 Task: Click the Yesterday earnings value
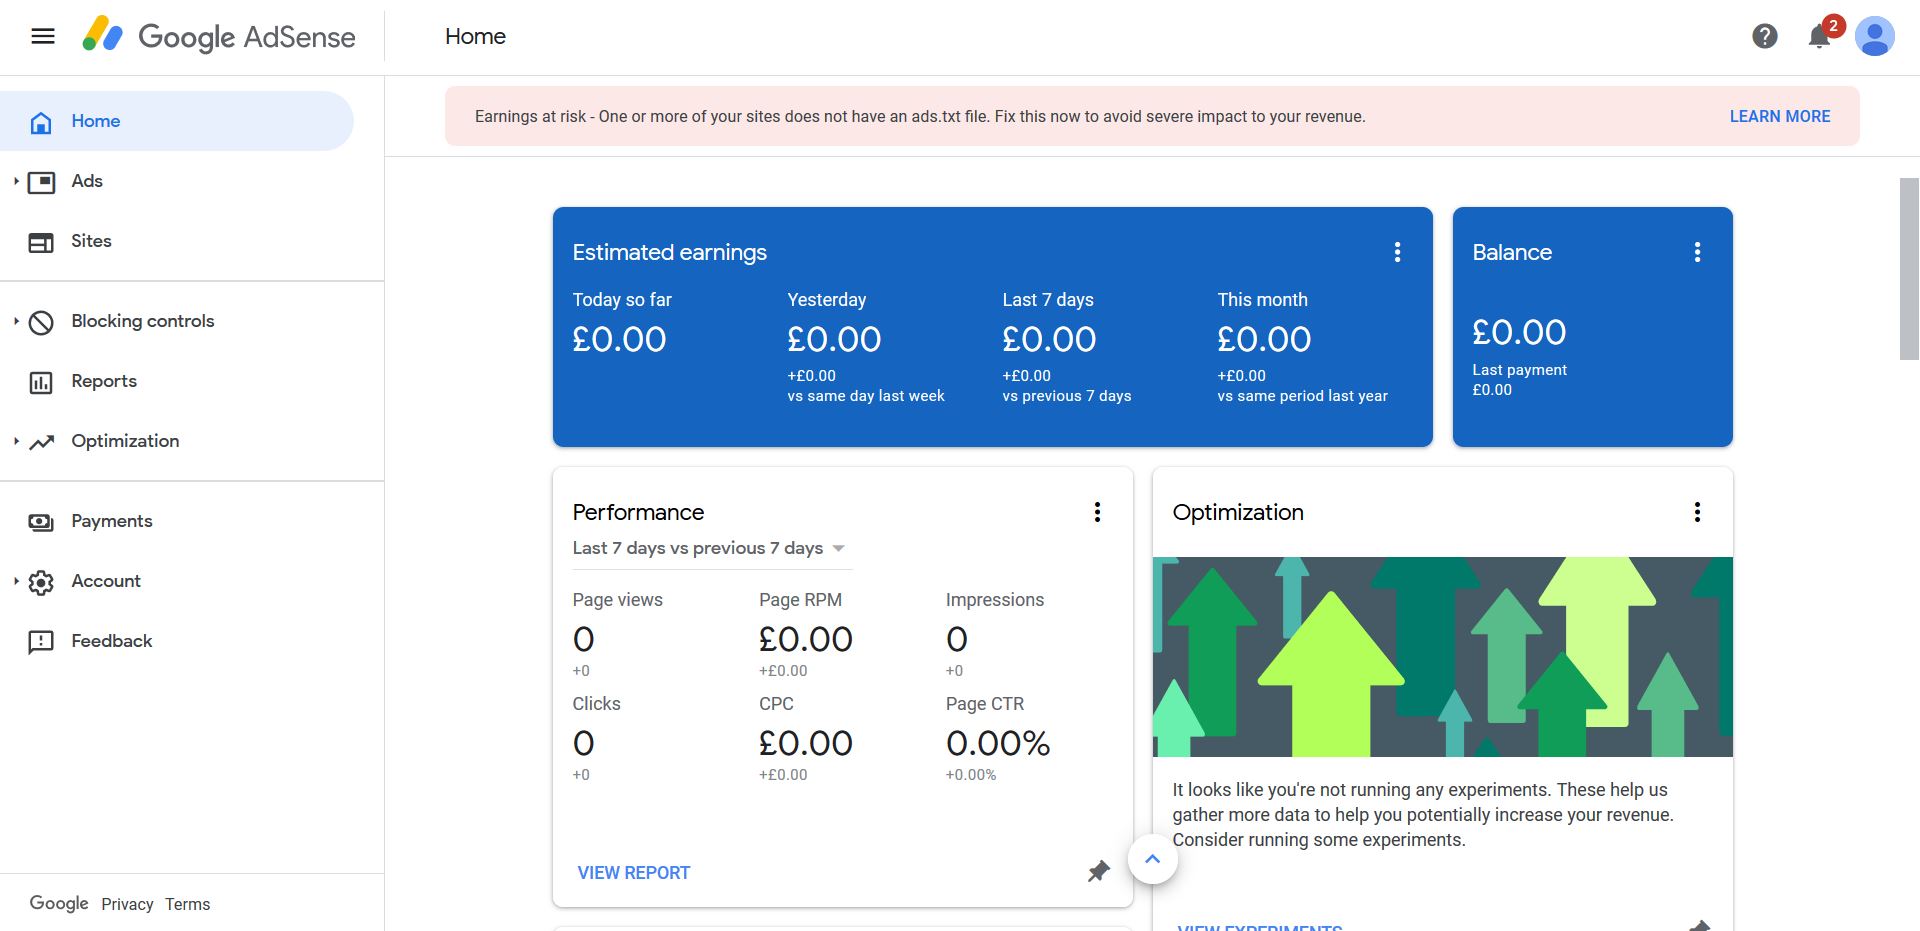pos(834,340)
